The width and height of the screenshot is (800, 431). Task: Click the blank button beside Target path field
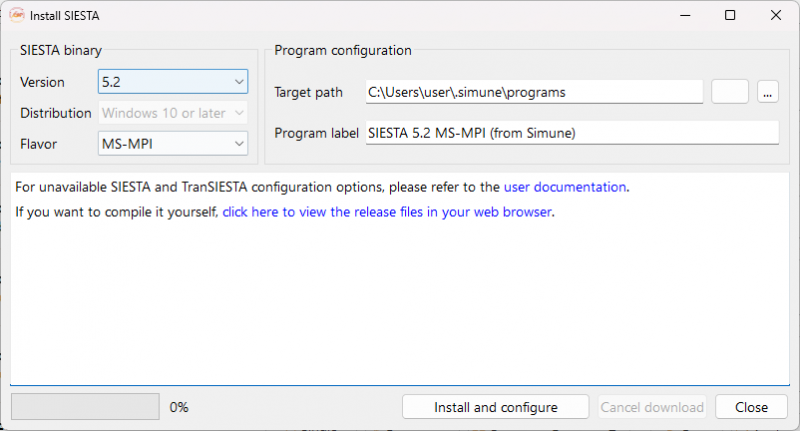pos(730,92)
